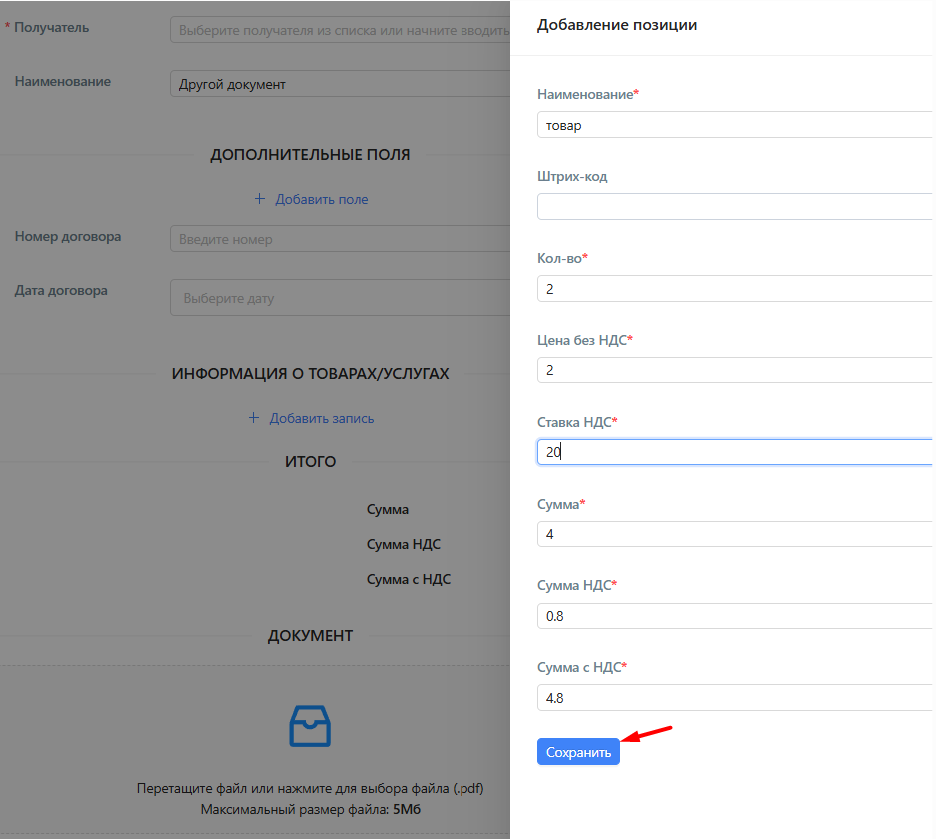Click the empty Штрих-код input

pos(735,206)
